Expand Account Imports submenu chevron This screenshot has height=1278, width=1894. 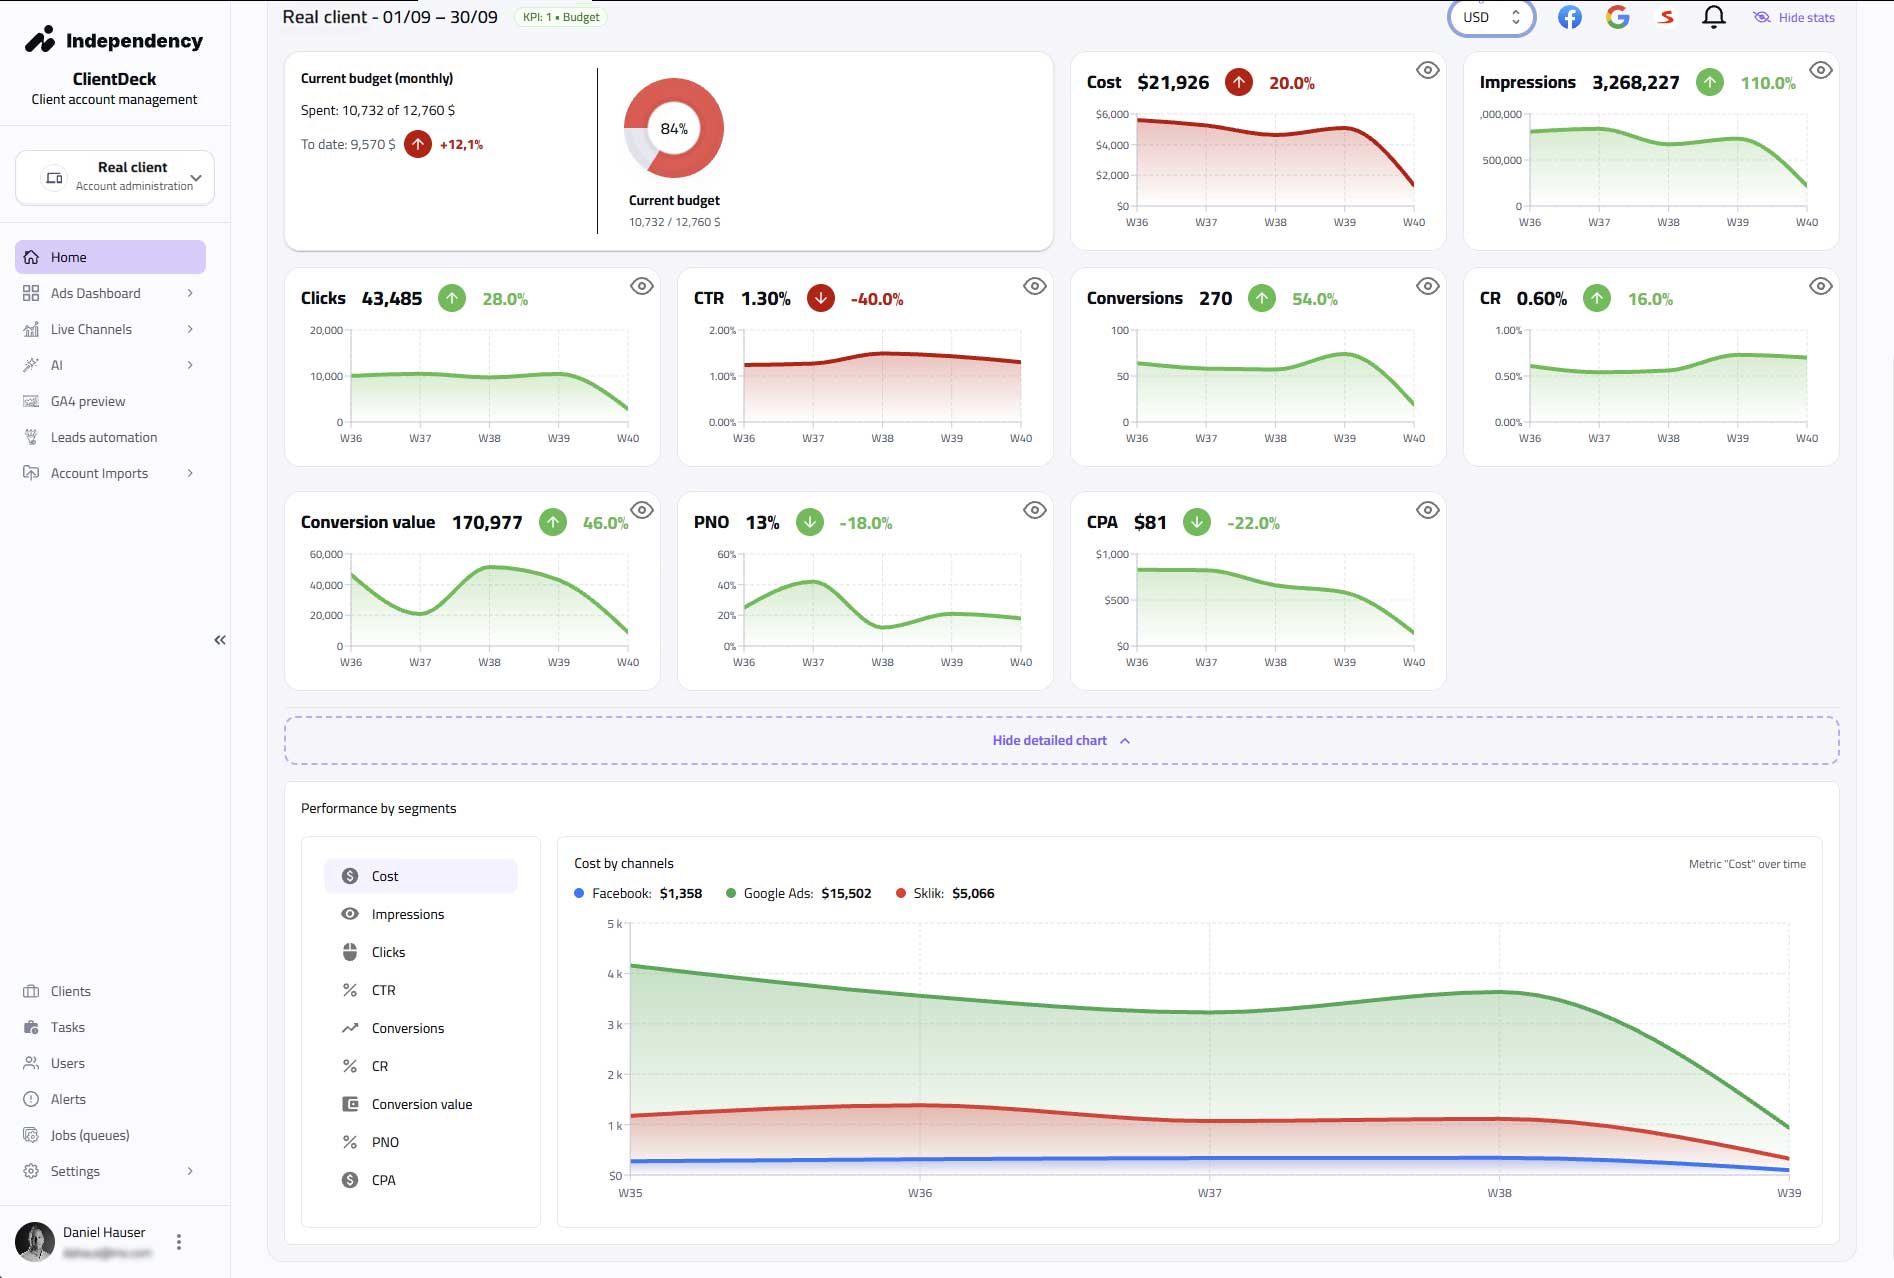(190, 473)
